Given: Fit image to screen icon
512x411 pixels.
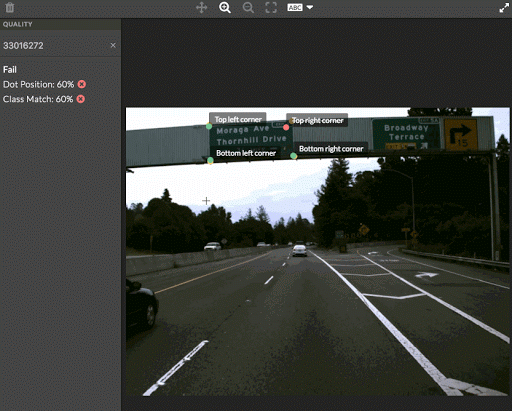Looking at the screenshot, I should click(x=271, y=7).
